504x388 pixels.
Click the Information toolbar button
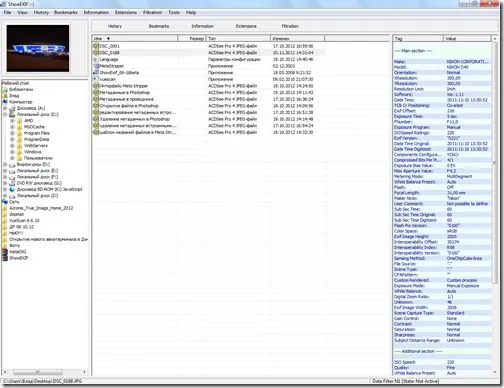pyautogui.click(x=202, y=26)
